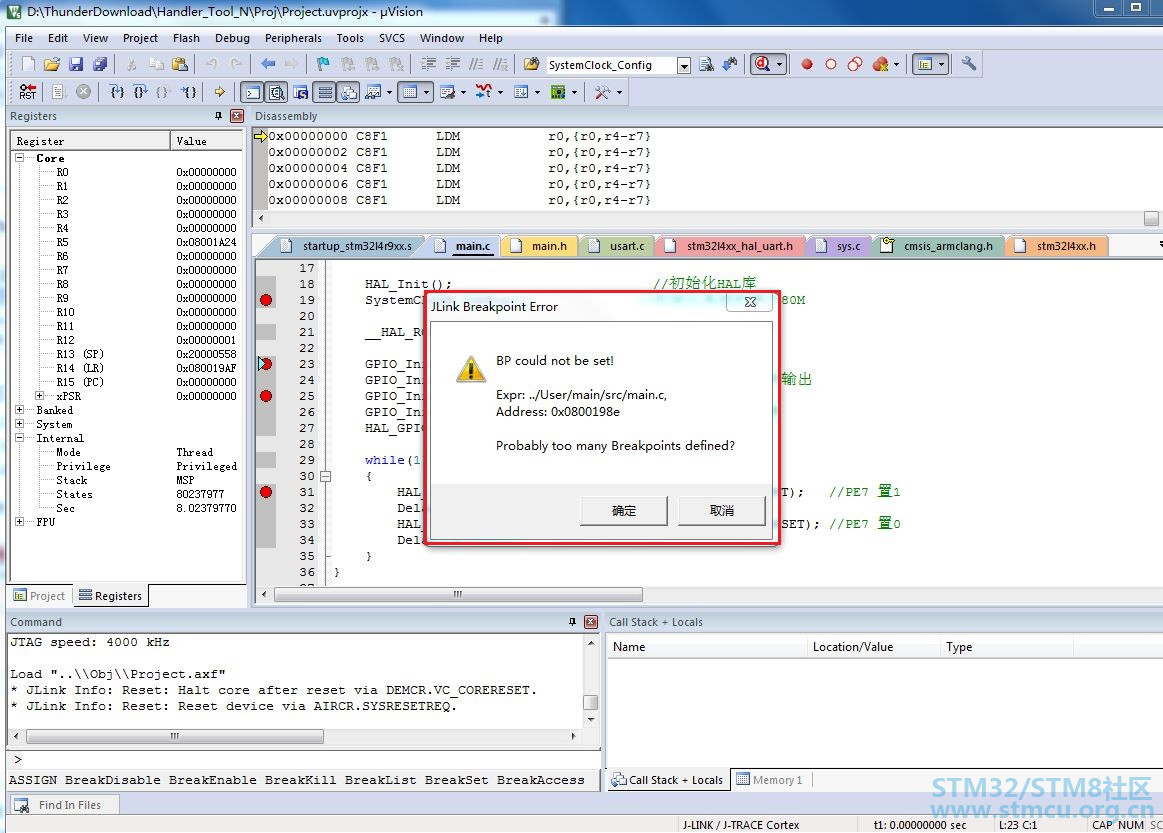
Task: Click the Command window horizontal scrollbar thumb
Action: (174, 737)
